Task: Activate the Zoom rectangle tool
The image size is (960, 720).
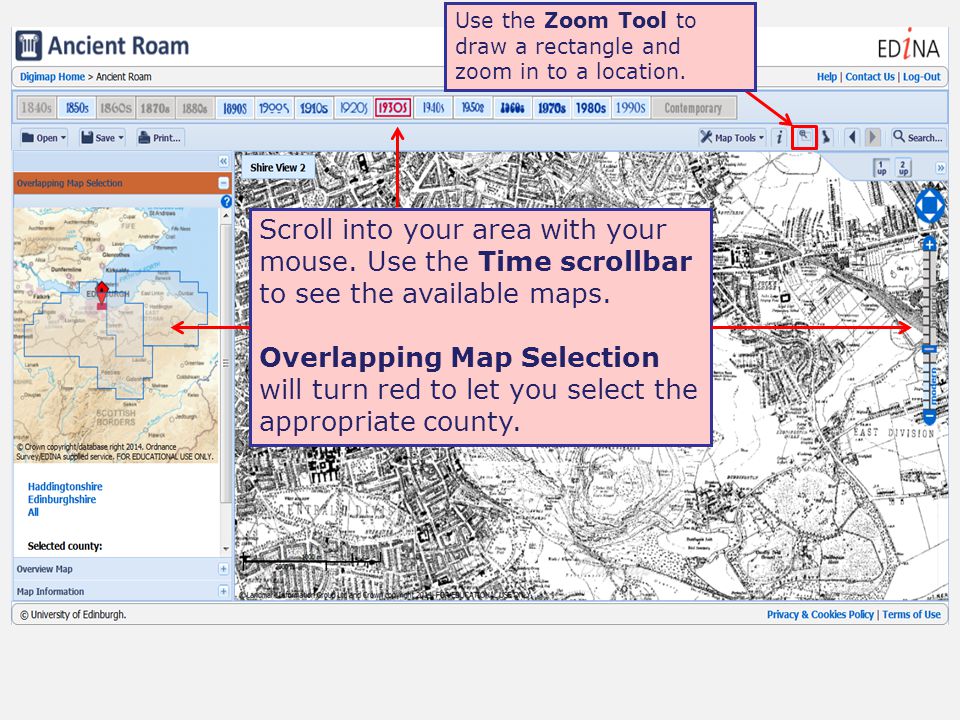Action: click(804, 137)
